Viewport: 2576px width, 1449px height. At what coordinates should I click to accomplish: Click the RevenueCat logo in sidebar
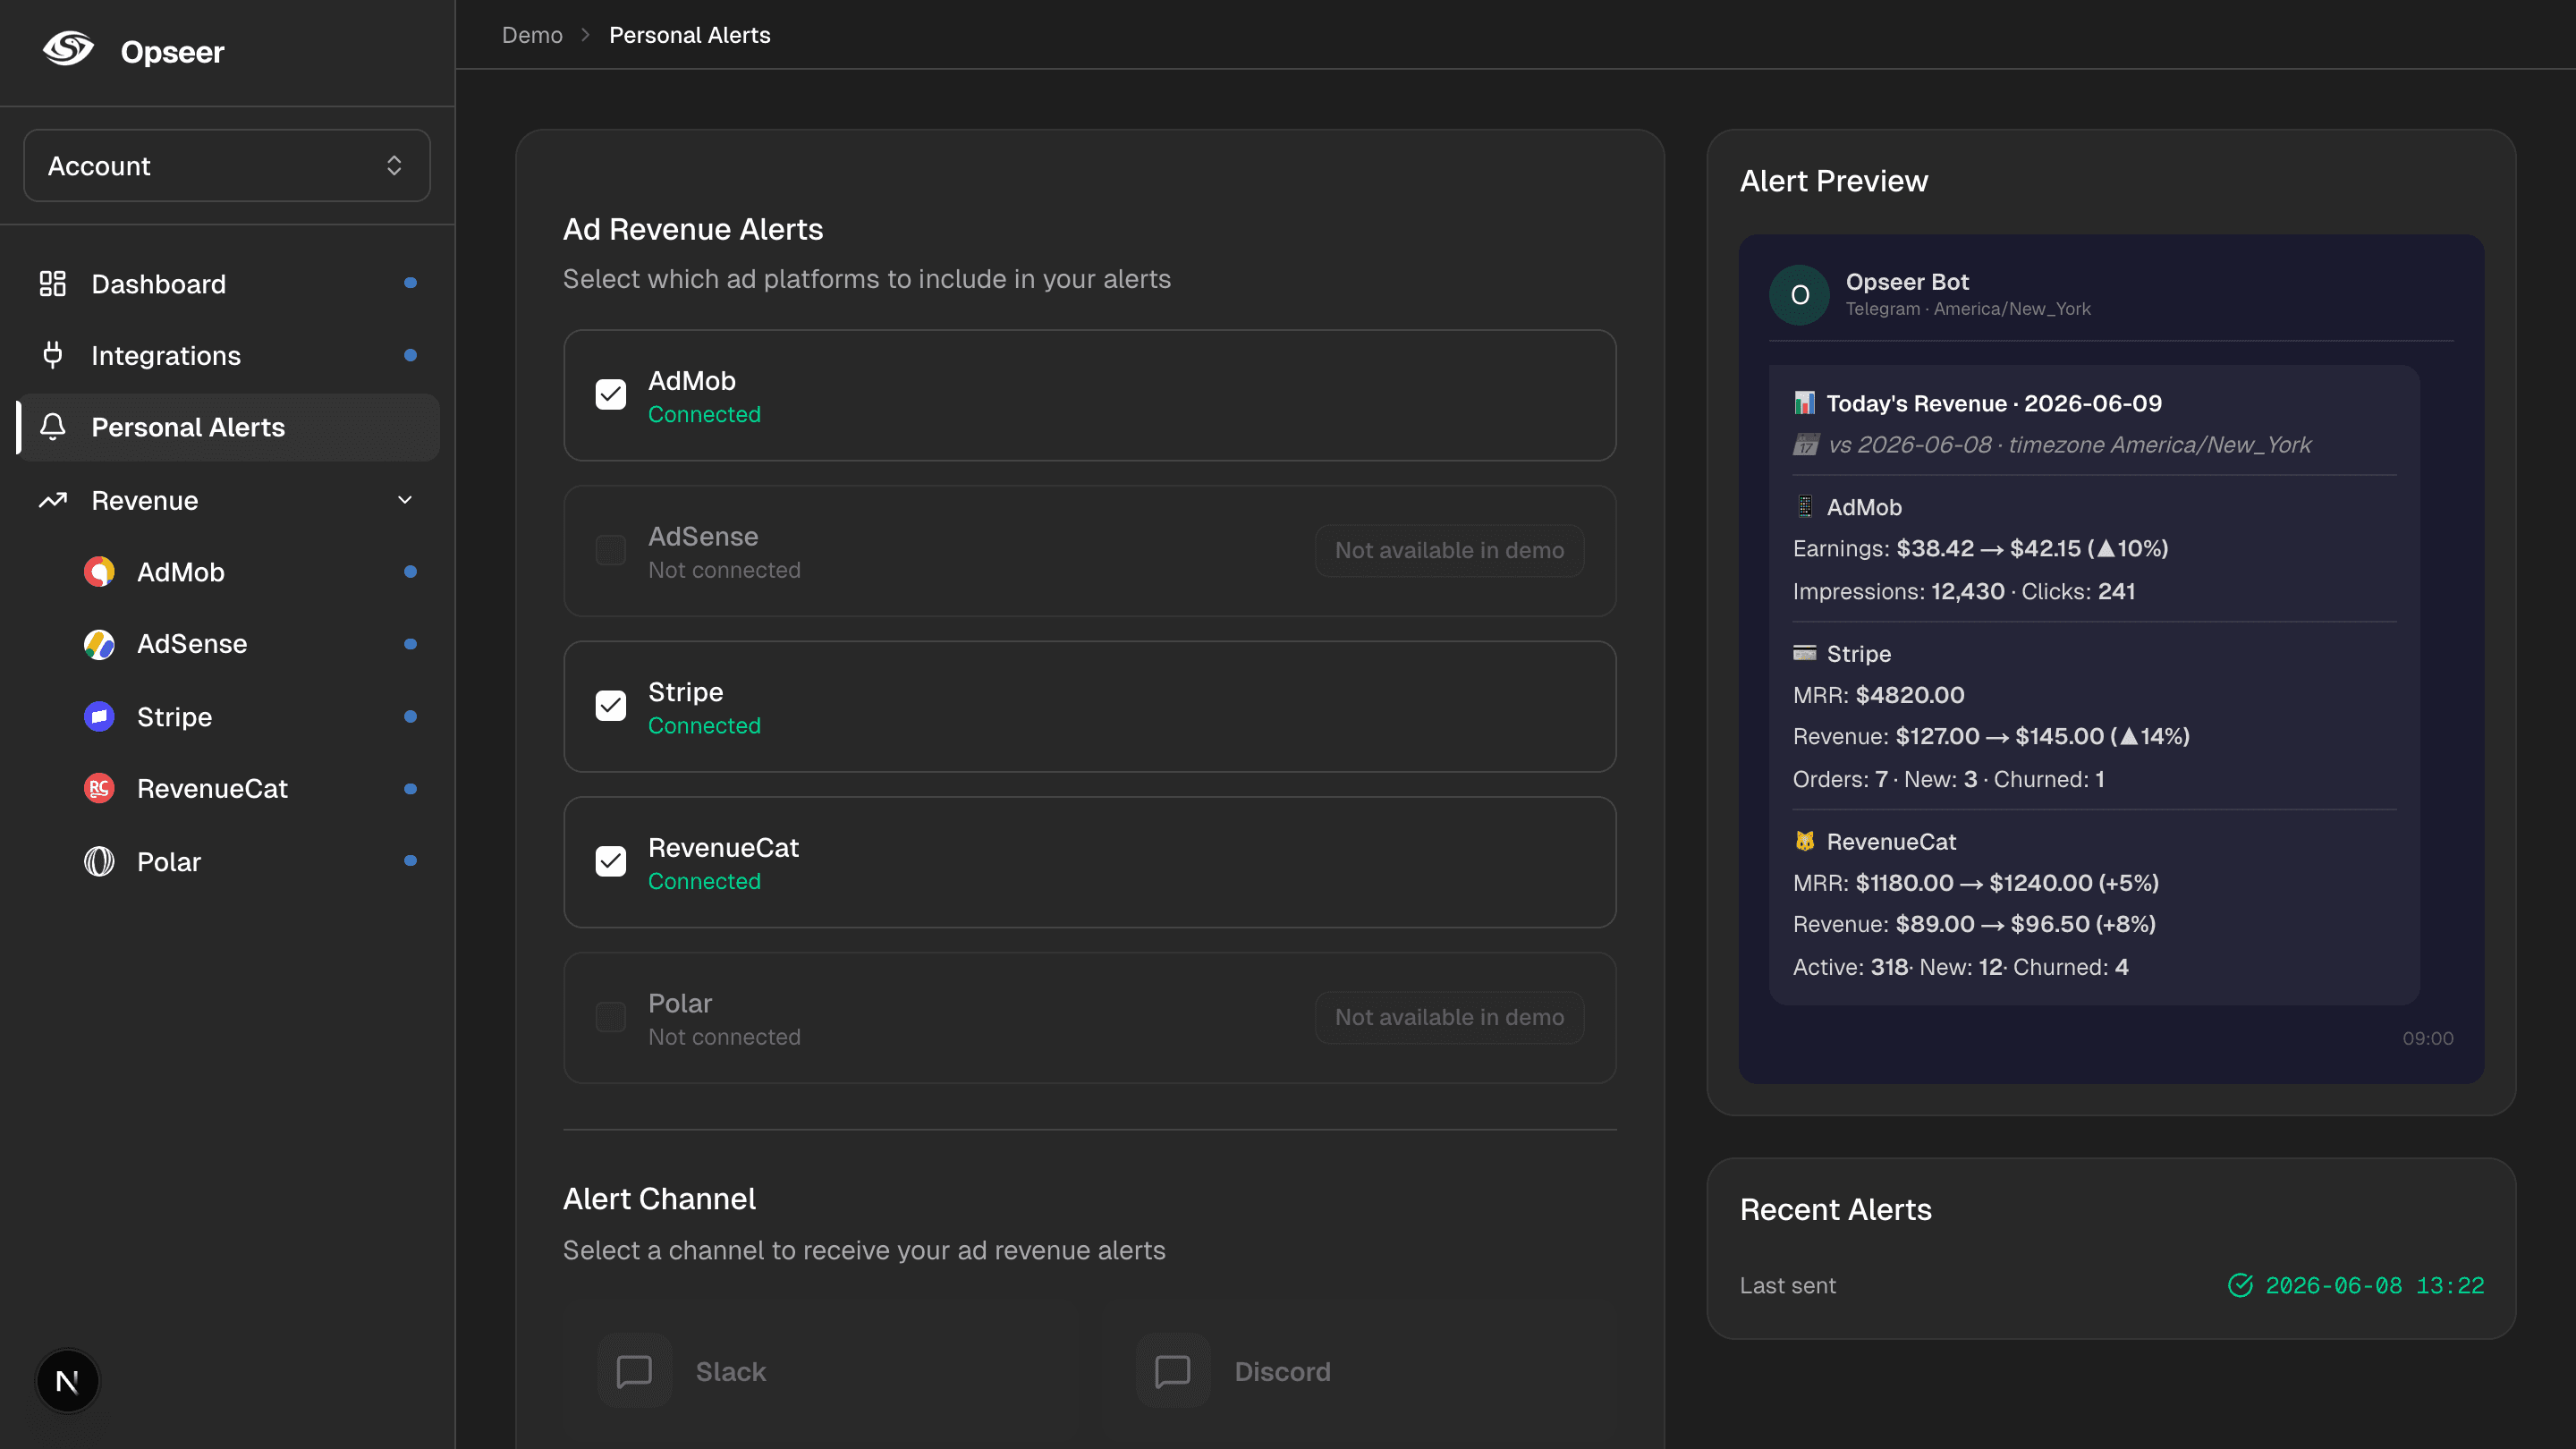coord(99,789)
